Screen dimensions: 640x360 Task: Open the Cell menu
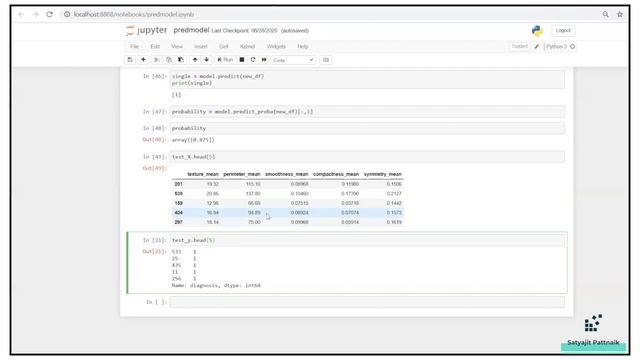[x=224, y=47]
